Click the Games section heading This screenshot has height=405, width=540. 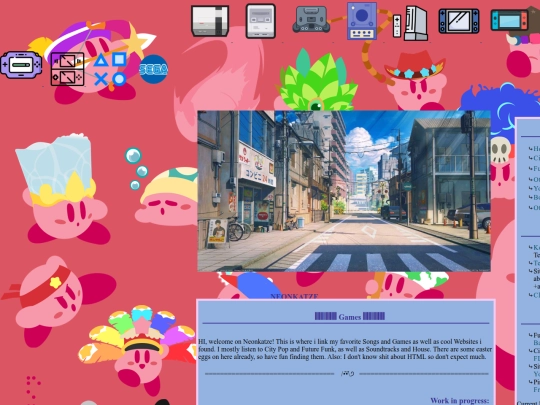tap(350, 316)
